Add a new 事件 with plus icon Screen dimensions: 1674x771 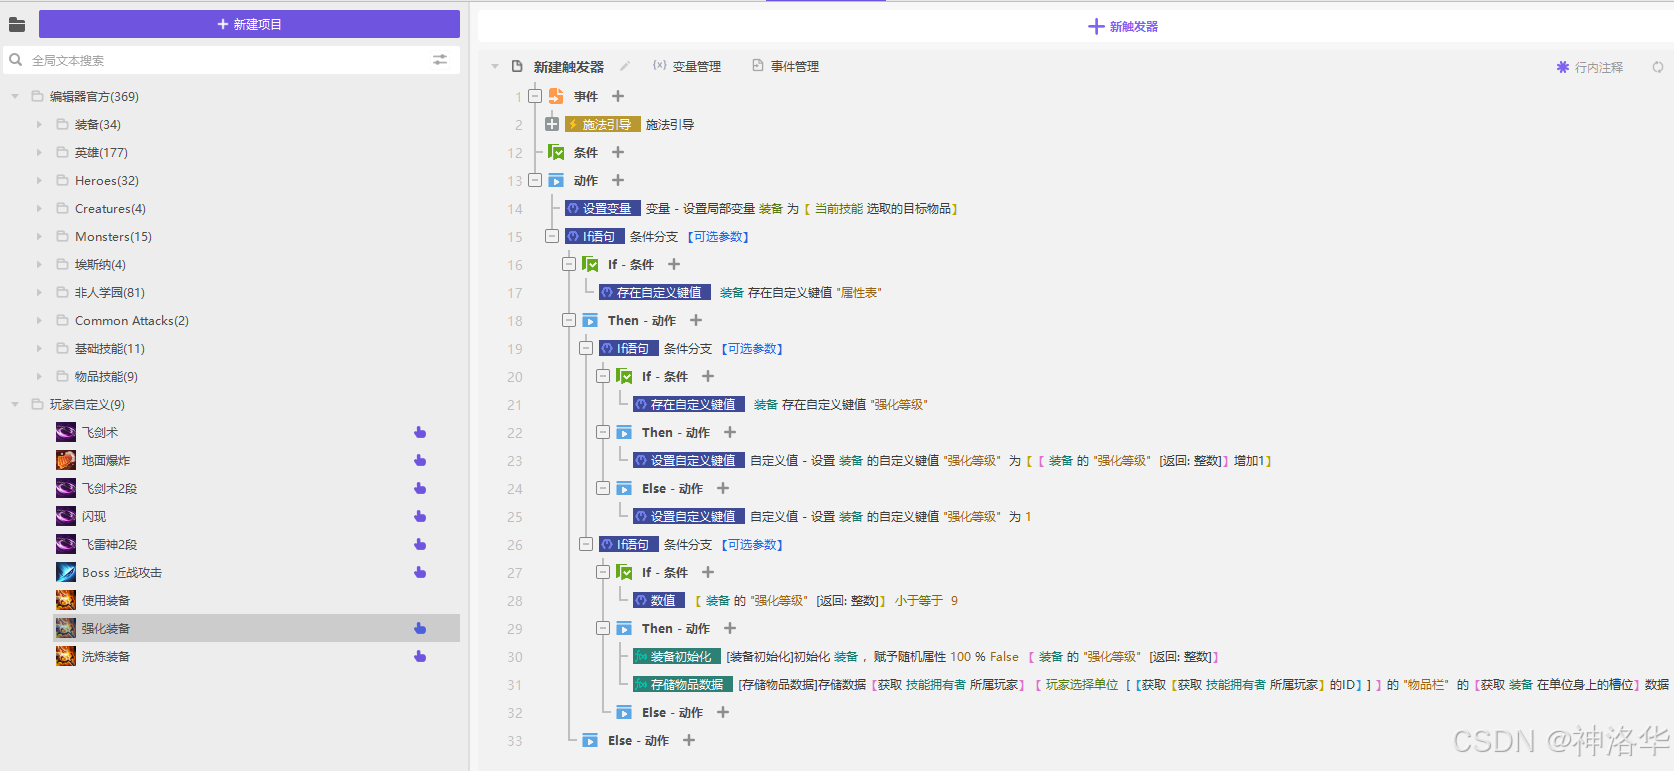(x=618, y=96)
